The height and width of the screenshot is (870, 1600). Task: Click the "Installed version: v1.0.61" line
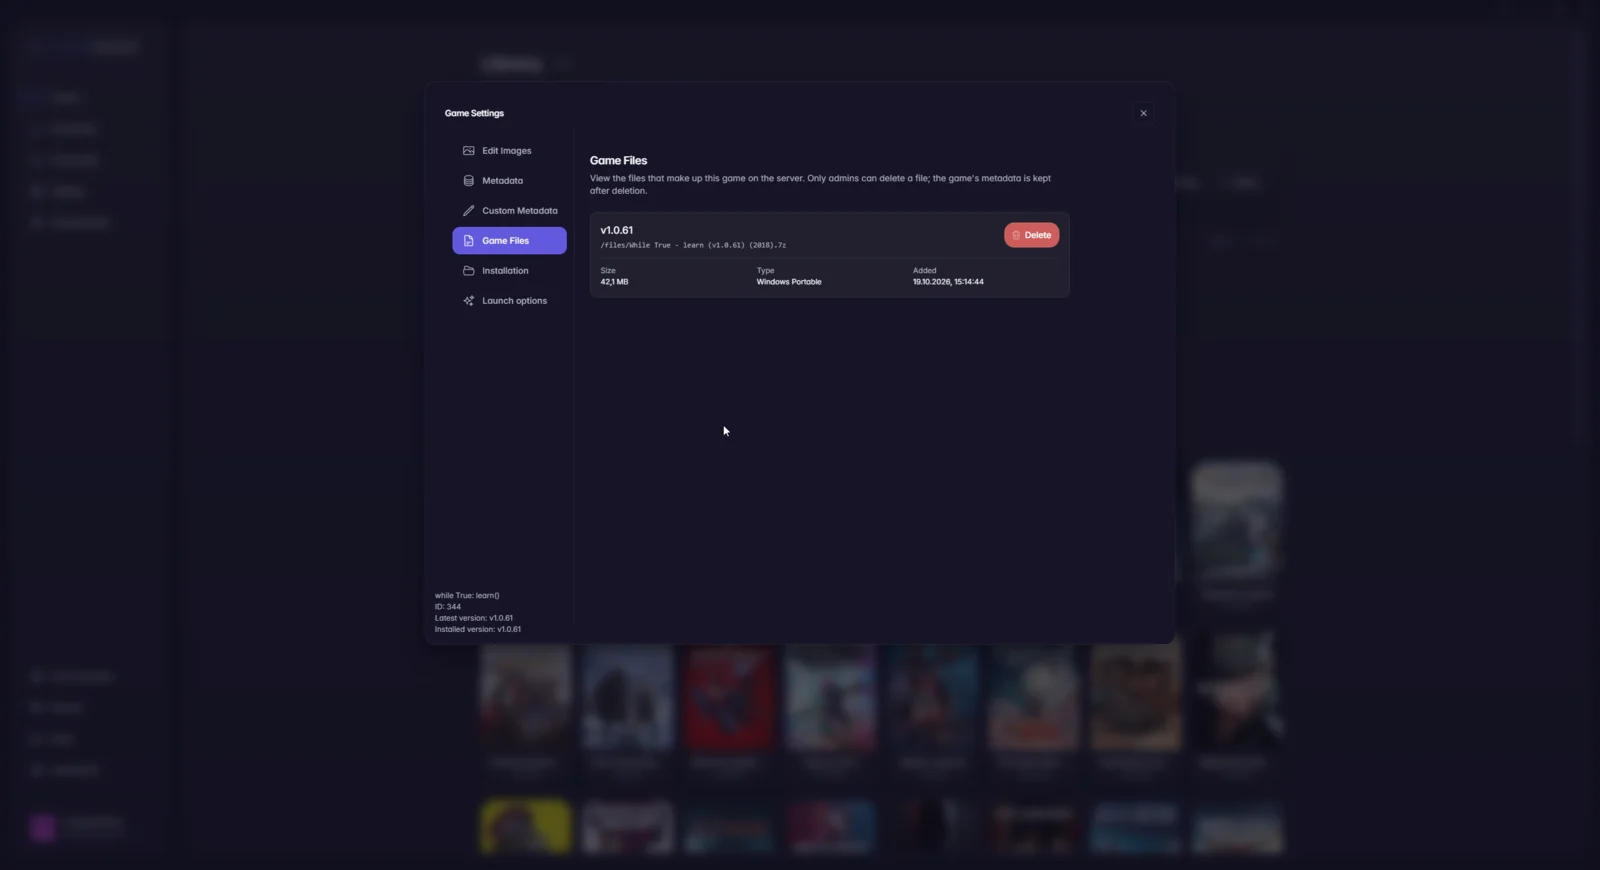(478, 630)
